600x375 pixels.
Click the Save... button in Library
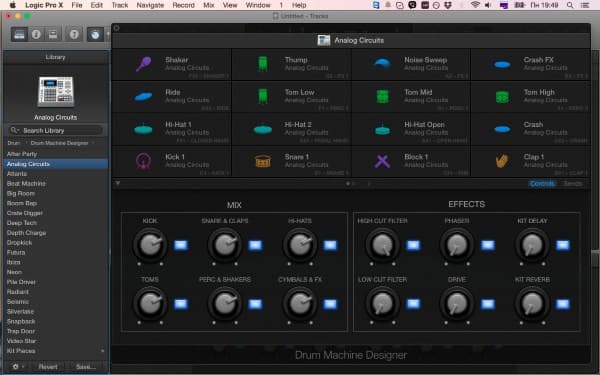point(86,367)
